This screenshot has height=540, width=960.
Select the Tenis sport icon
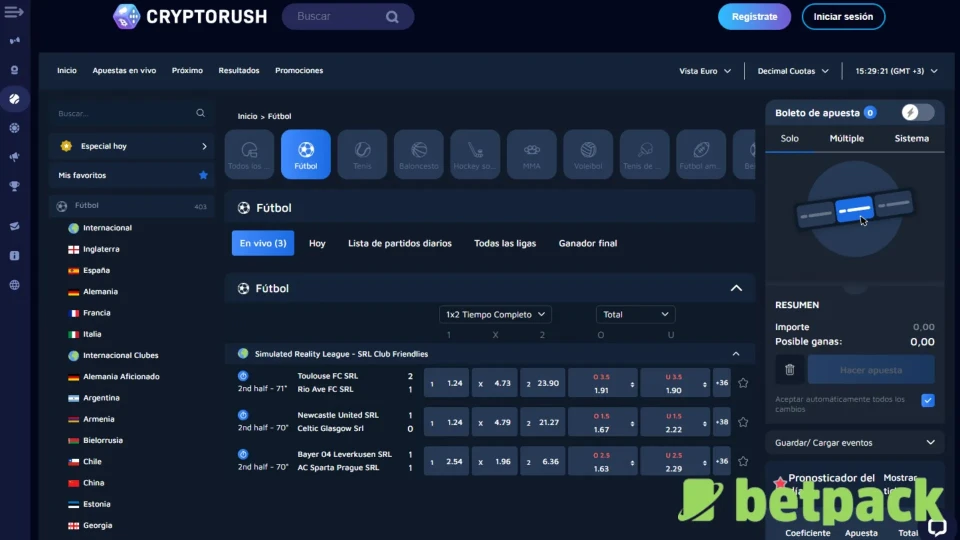coord(362,155)
